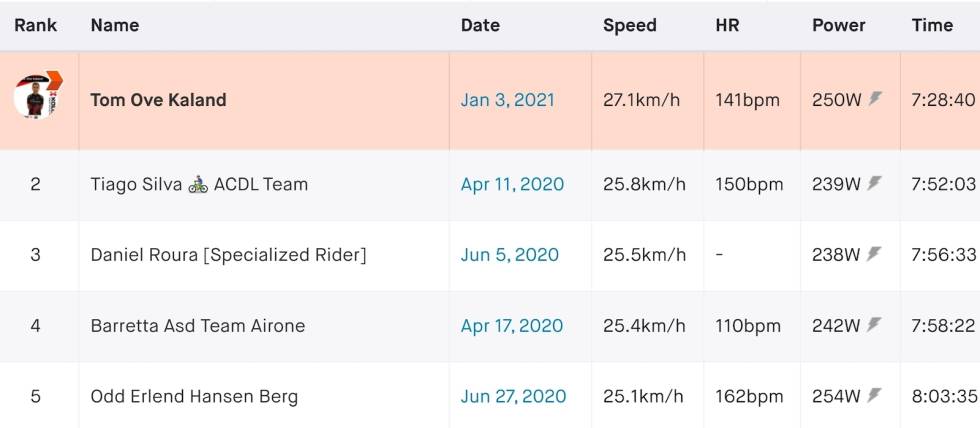The image size is (980, 428).
Task: Click the power icon beside 238W
Action: [x=875, y=254]
